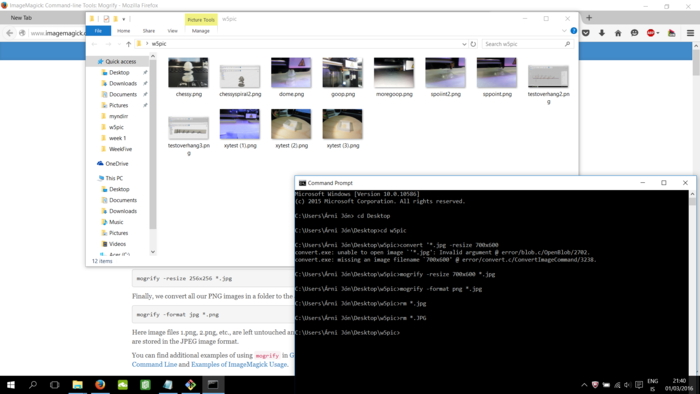Screen dimensions: 700x394
Task: Open the View ribbon tab
Action: click(172, 31)
